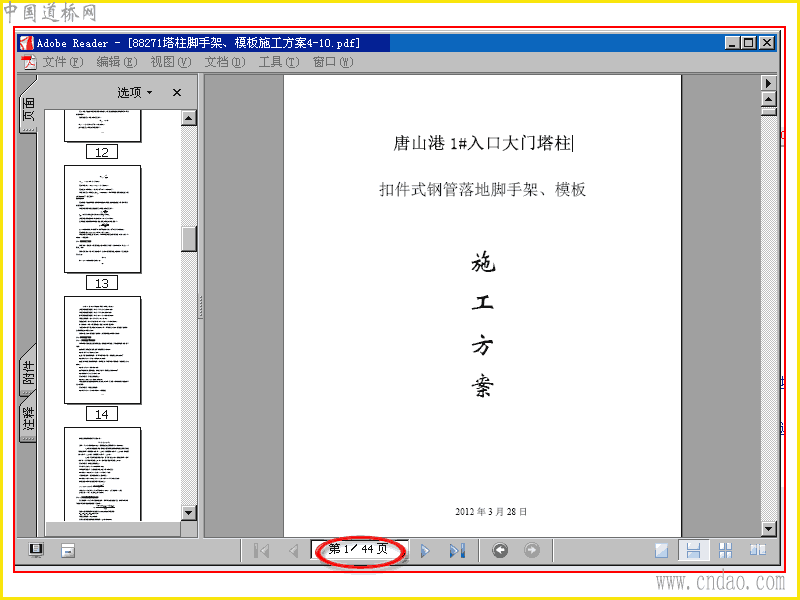The width and height of the screenshot is (800, 600).
Task: Go to previous page arrow
Action: pos(293,551)
